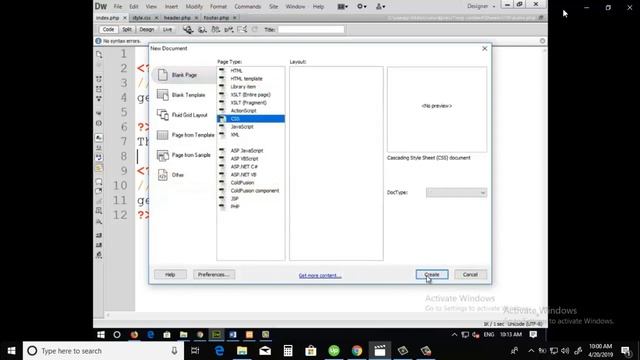The width and height of the screenshot is (640, 360).
Task: Switch to footer.php tab
Action: tap(216, 18)
